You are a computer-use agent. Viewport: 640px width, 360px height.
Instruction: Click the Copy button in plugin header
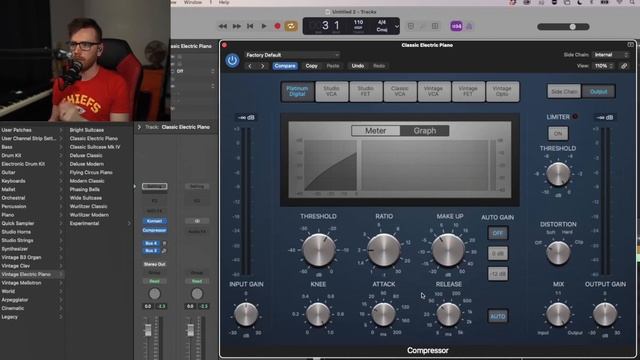(x=311, y=66)
